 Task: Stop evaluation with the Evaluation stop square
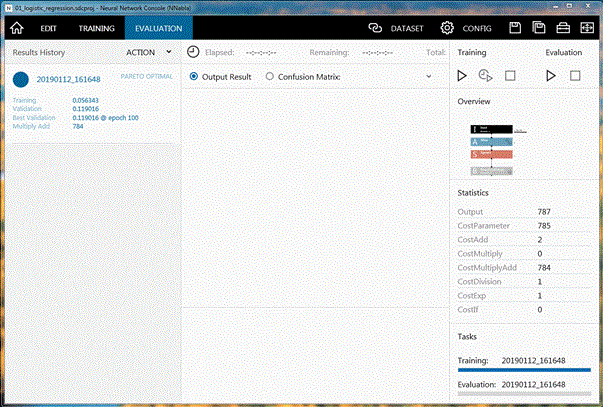point(575,76)
